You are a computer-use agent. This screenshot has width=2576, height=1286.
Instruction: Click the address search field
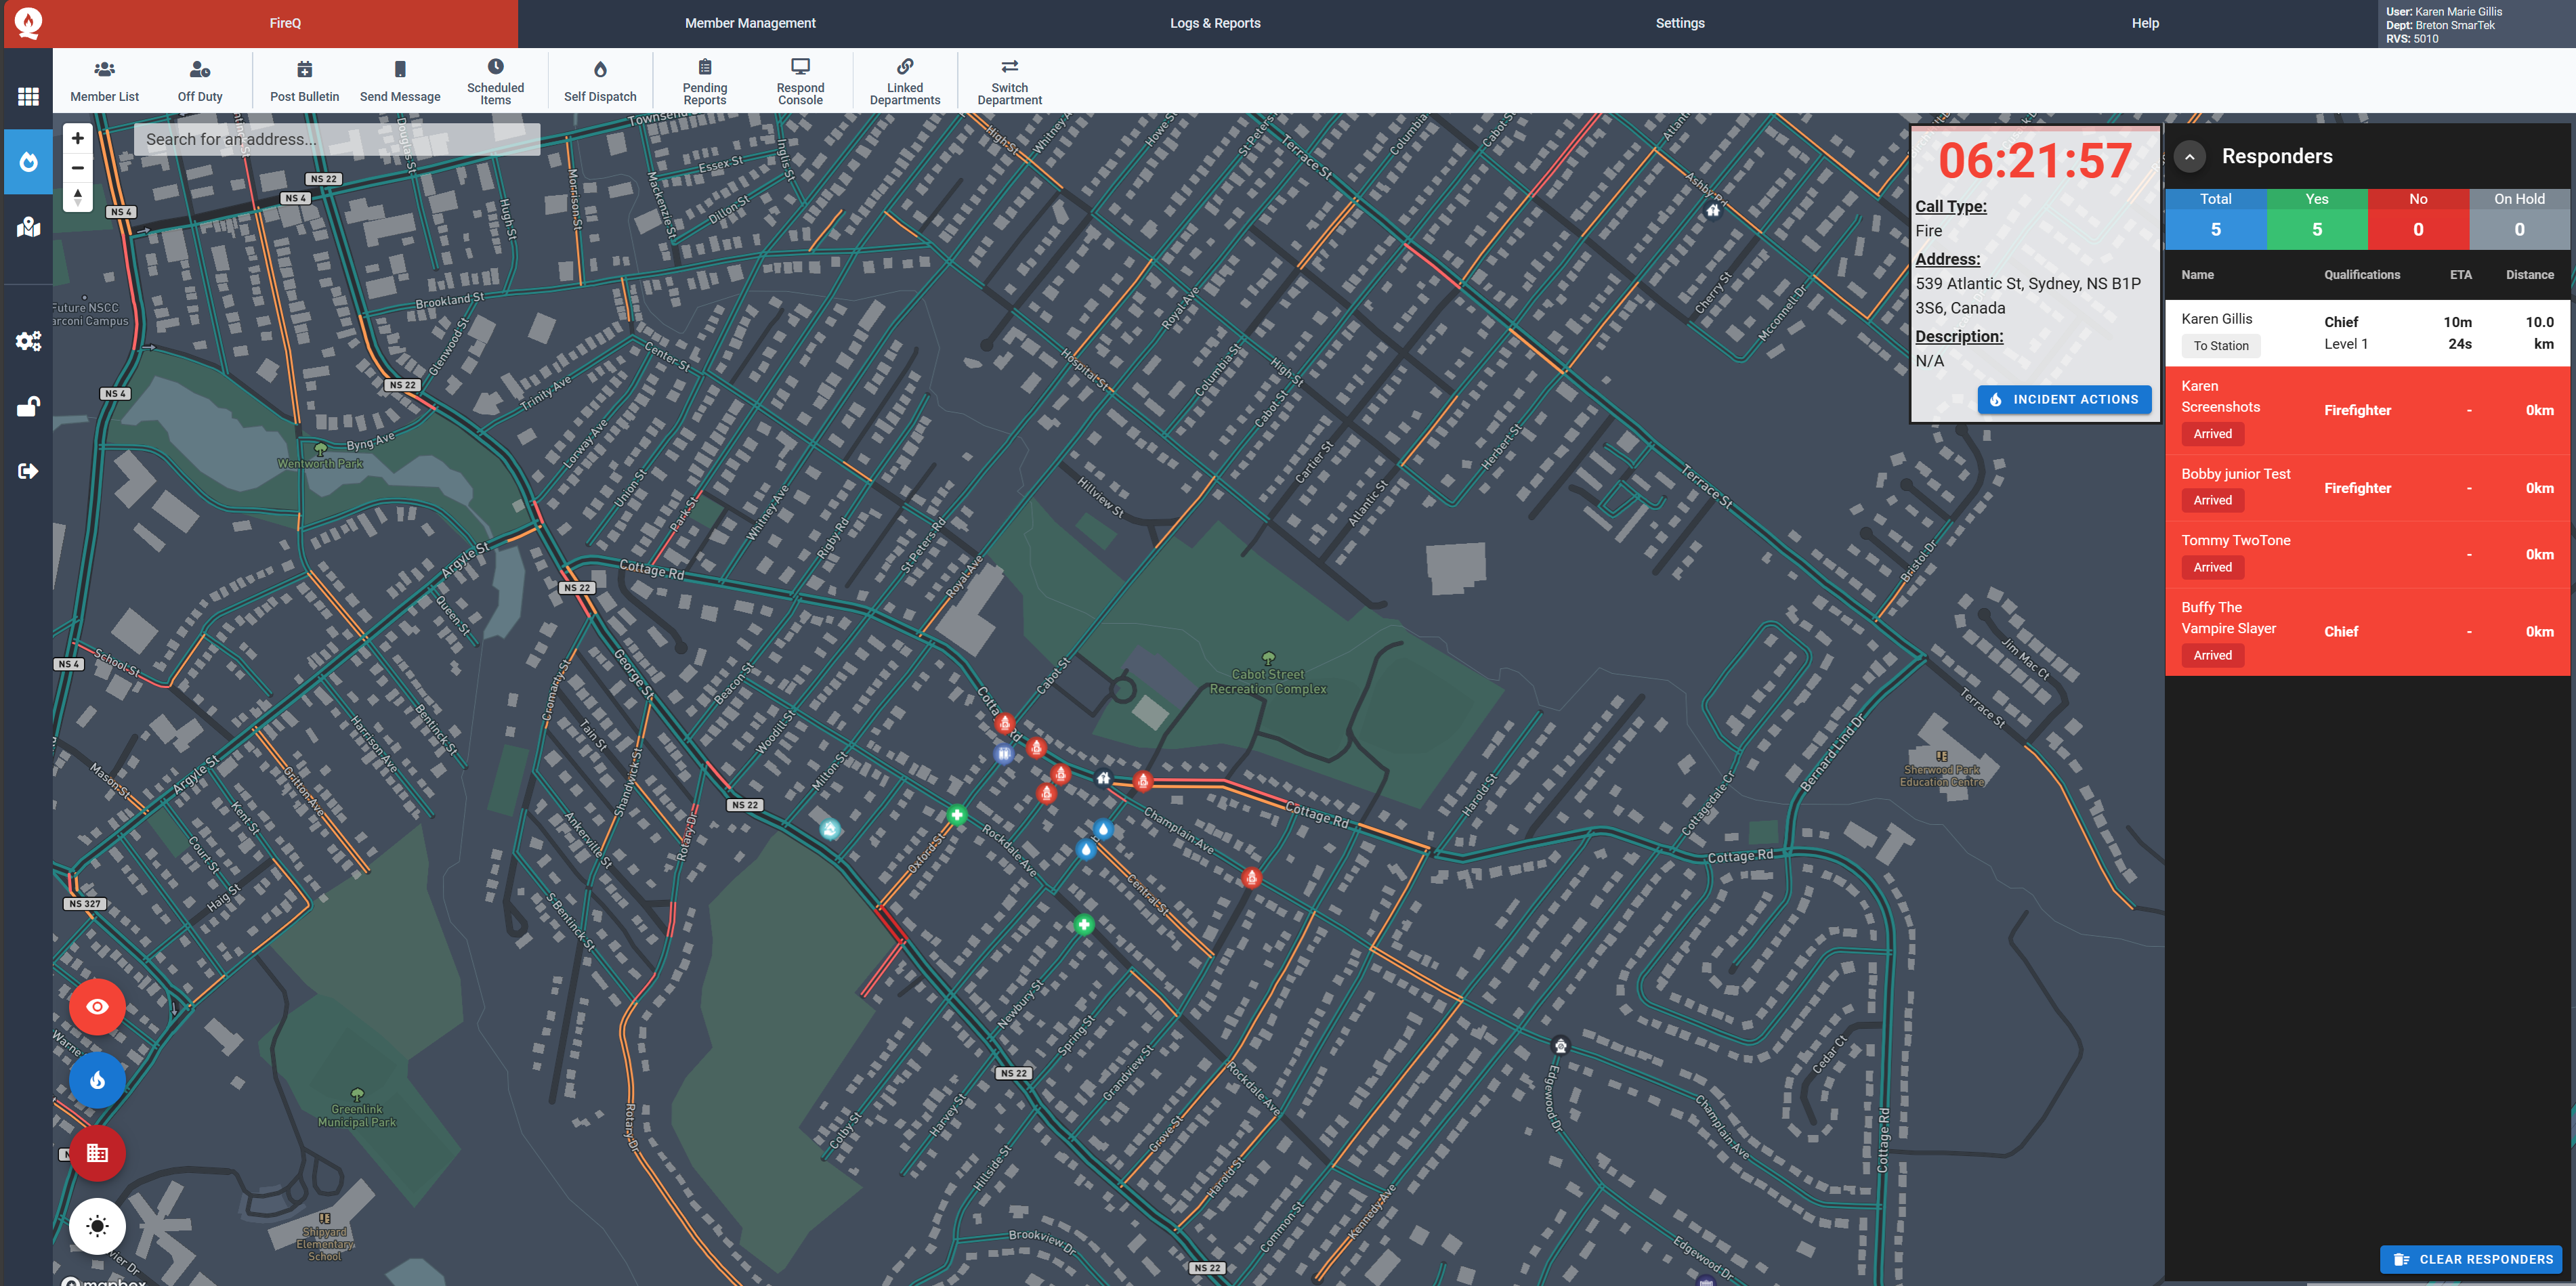[x=337, y=139]
